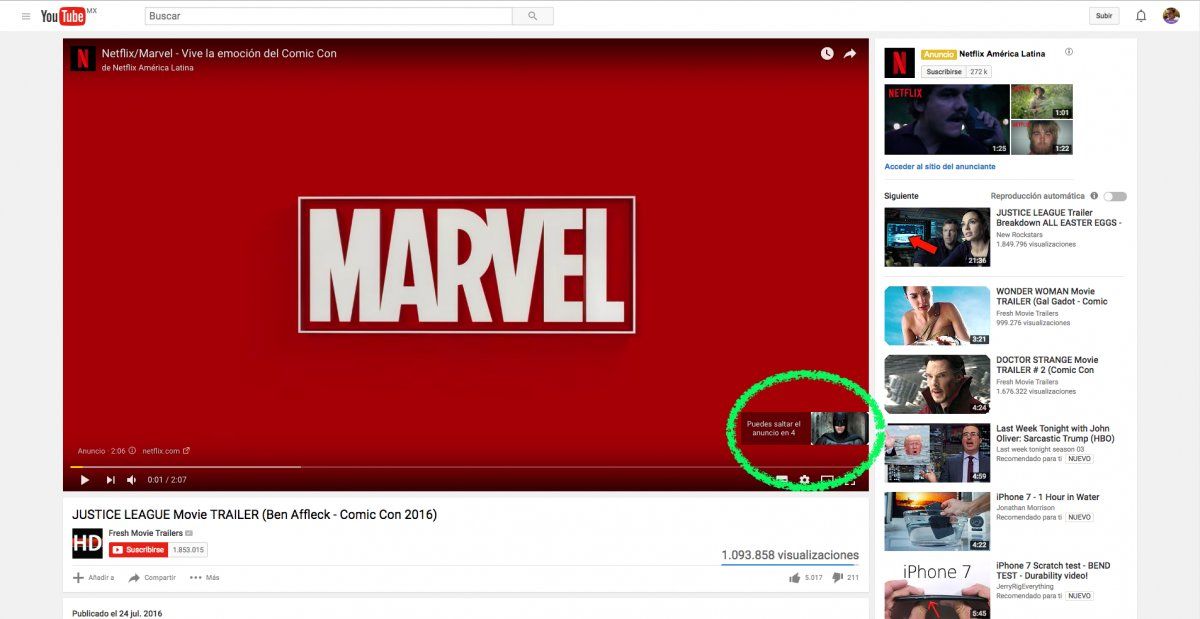
Task: Give the video a thumbs down
Action: pyautogui.click(x=836, y=577)
